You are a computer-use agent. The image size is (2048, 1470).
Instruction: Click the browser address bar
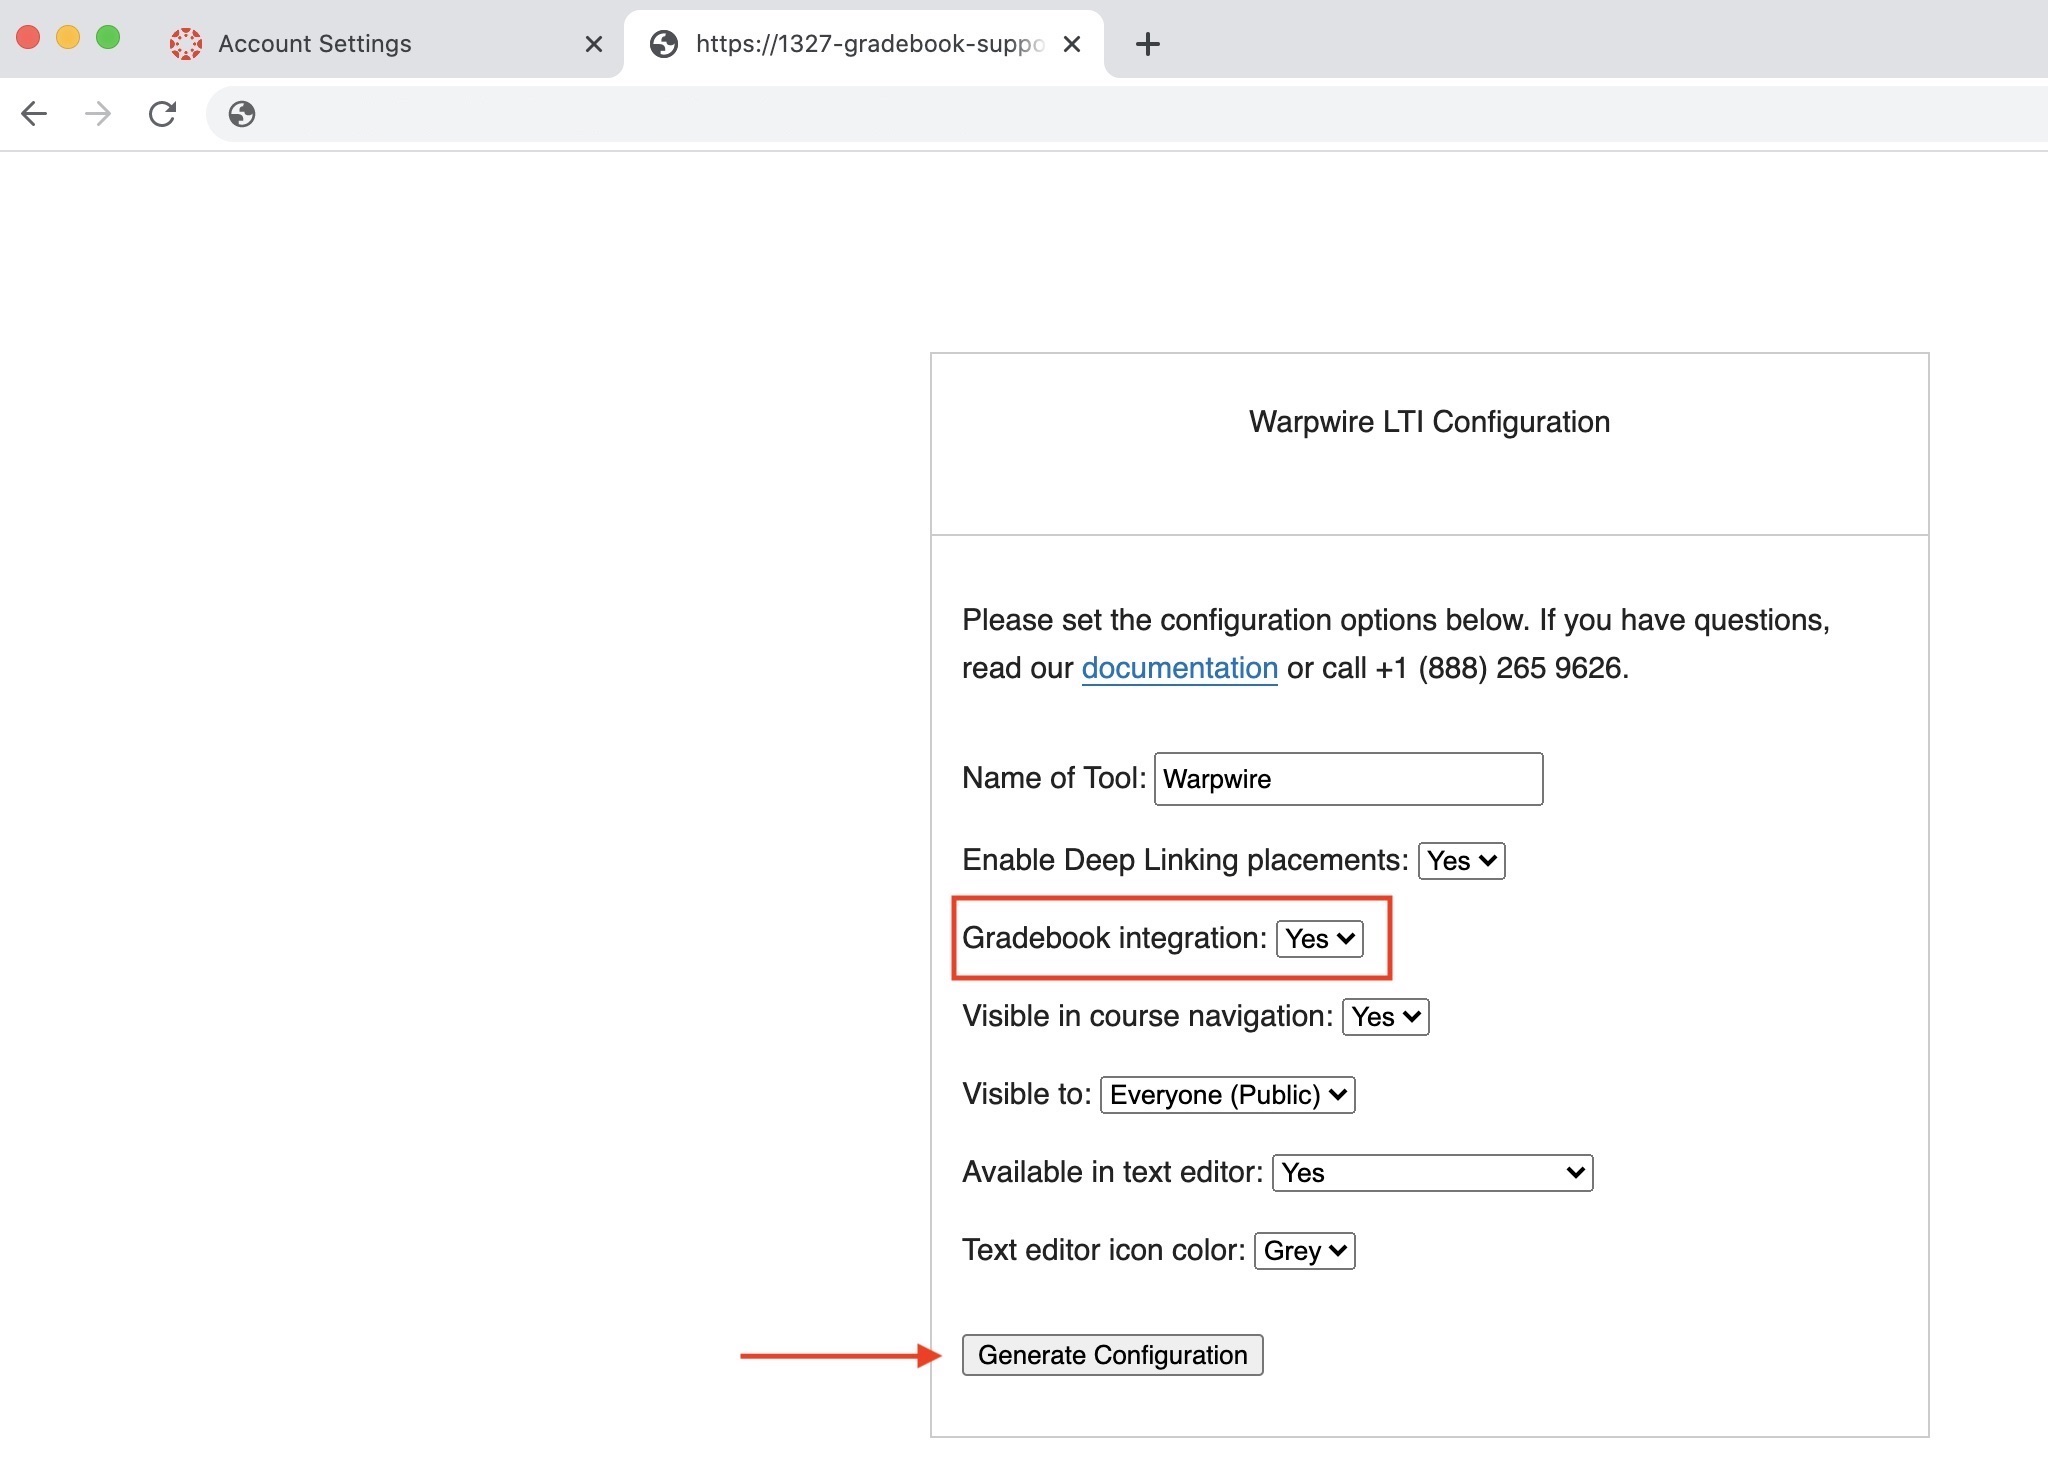(x=1100, y=114)
